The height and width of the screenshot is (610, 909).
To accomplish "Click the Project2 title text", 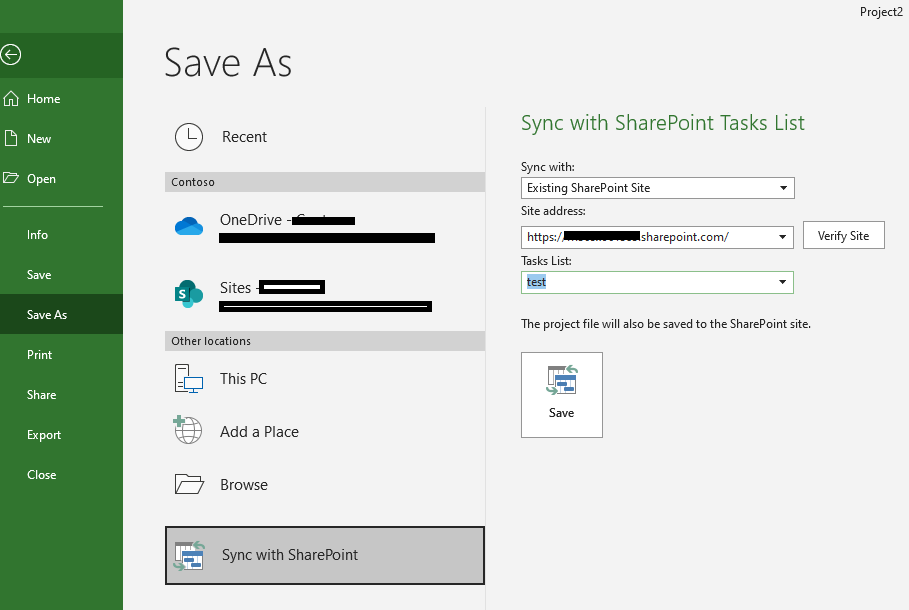I will click(881, 12).
